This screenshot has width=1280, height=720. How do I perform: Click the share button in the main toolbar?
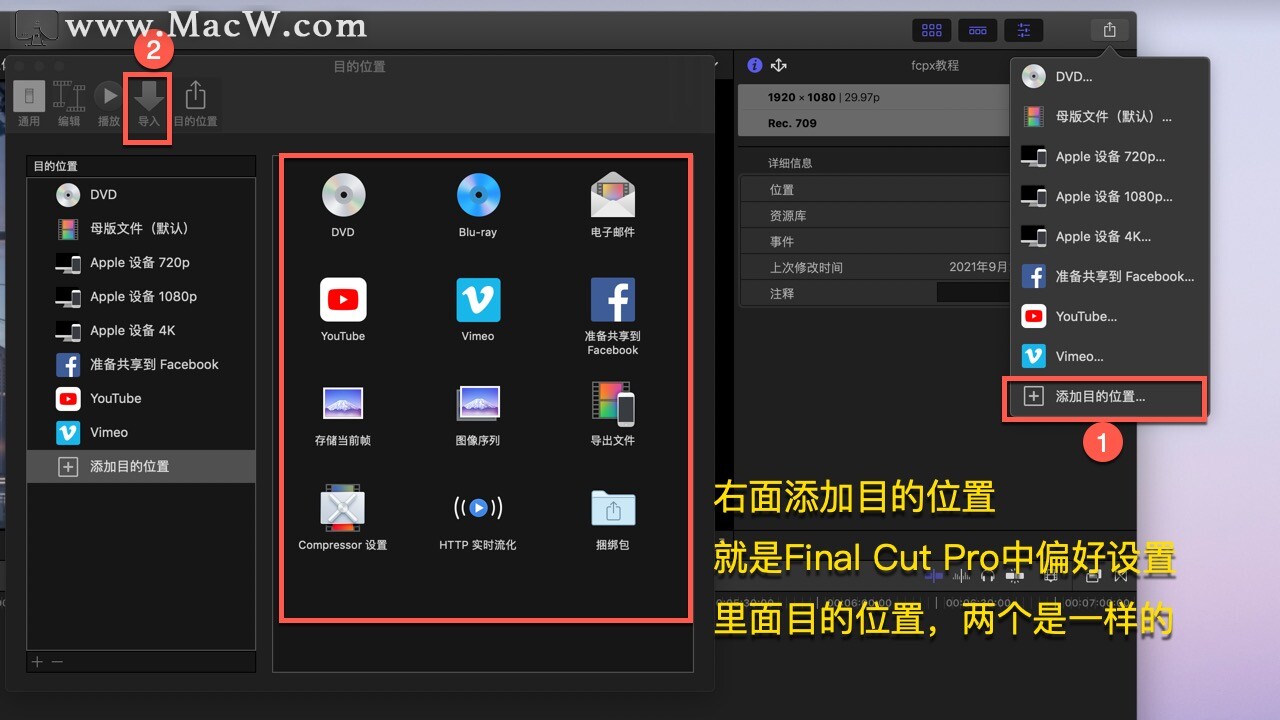coord(1110,30)
